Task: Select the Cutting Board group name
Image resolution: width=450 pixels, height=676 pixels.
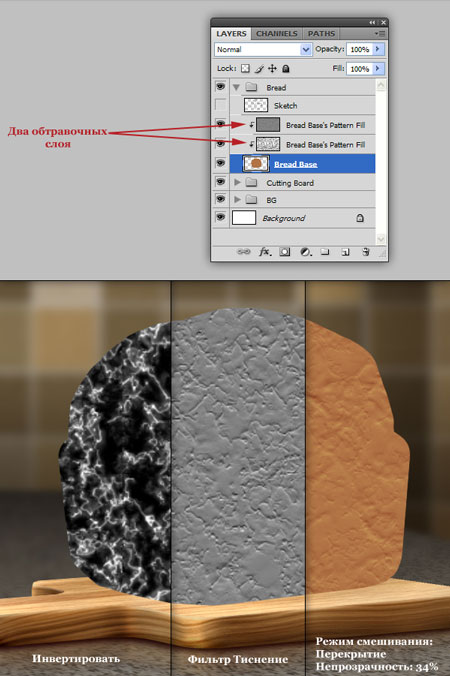Action: click(x=290, y=183)
